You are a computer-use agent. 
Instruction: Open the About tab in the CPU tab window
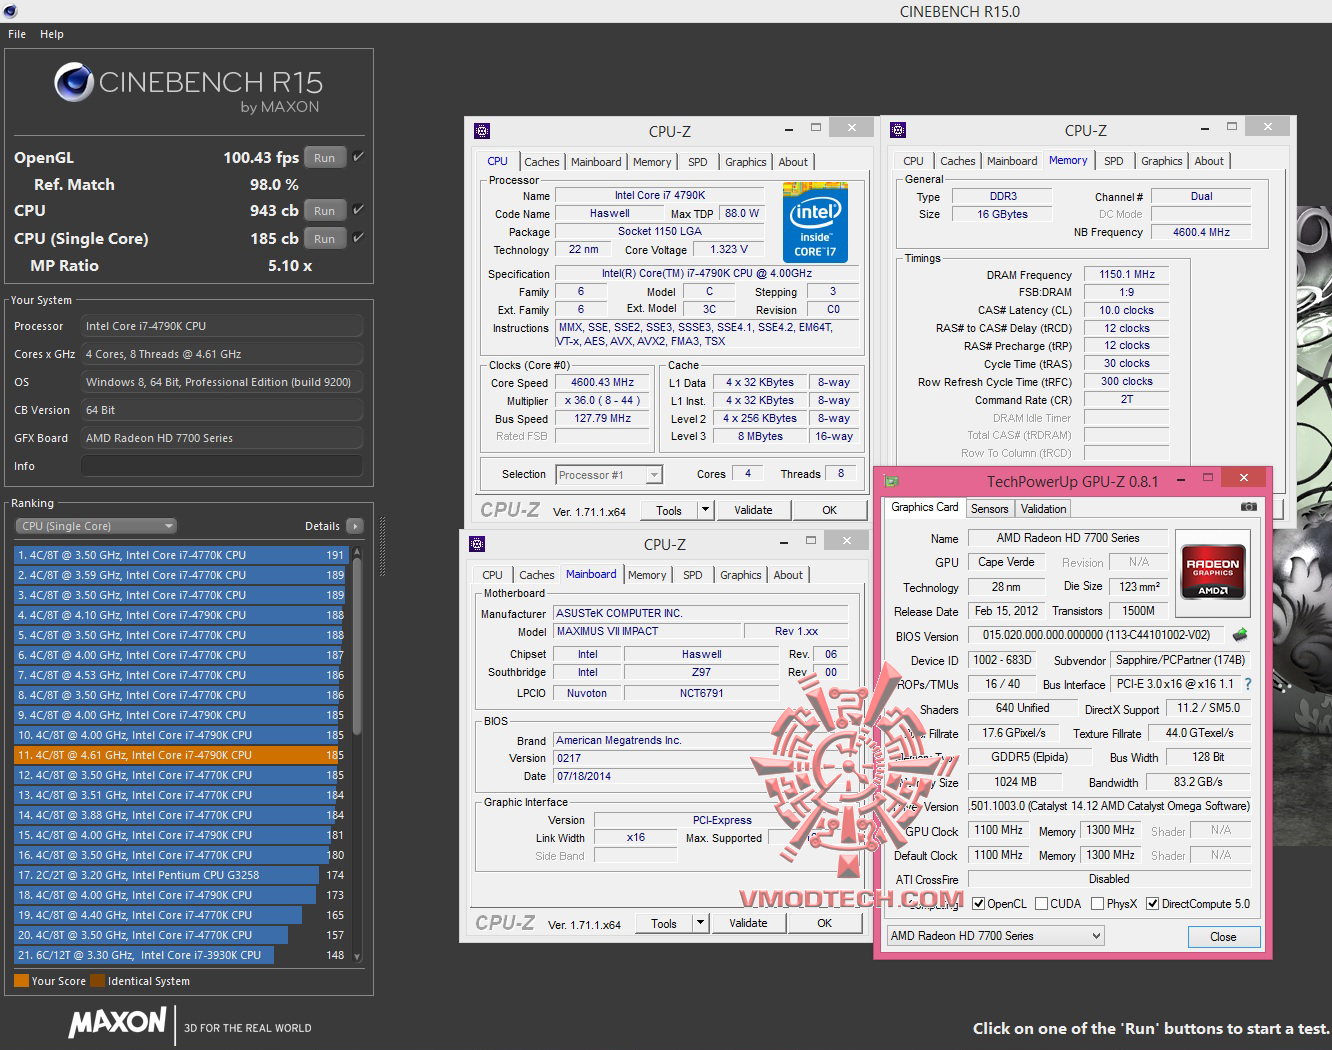pos(793,162)
